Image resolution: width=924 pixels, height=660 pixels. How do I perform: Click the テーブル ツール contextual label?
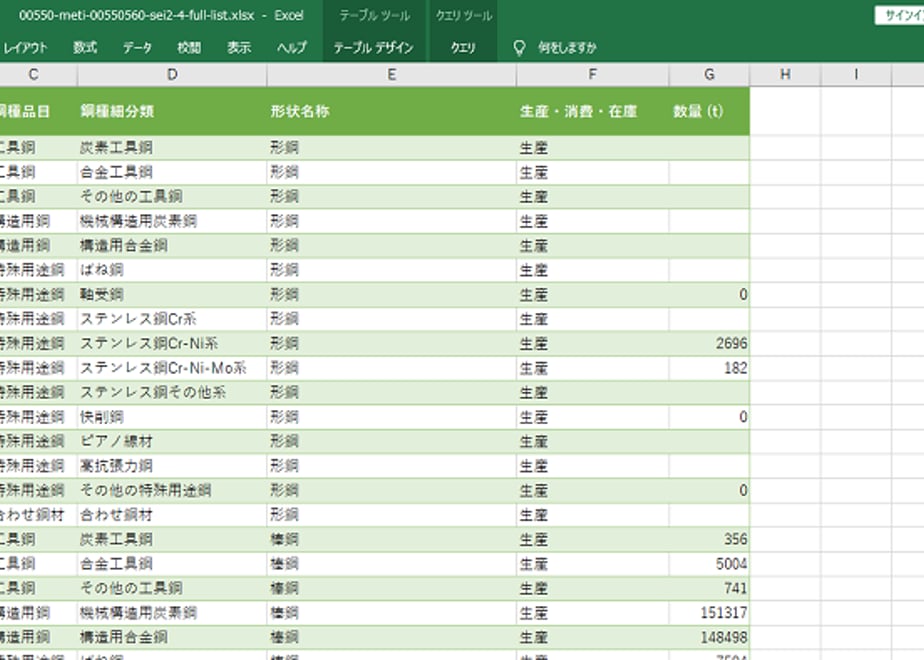374,16
